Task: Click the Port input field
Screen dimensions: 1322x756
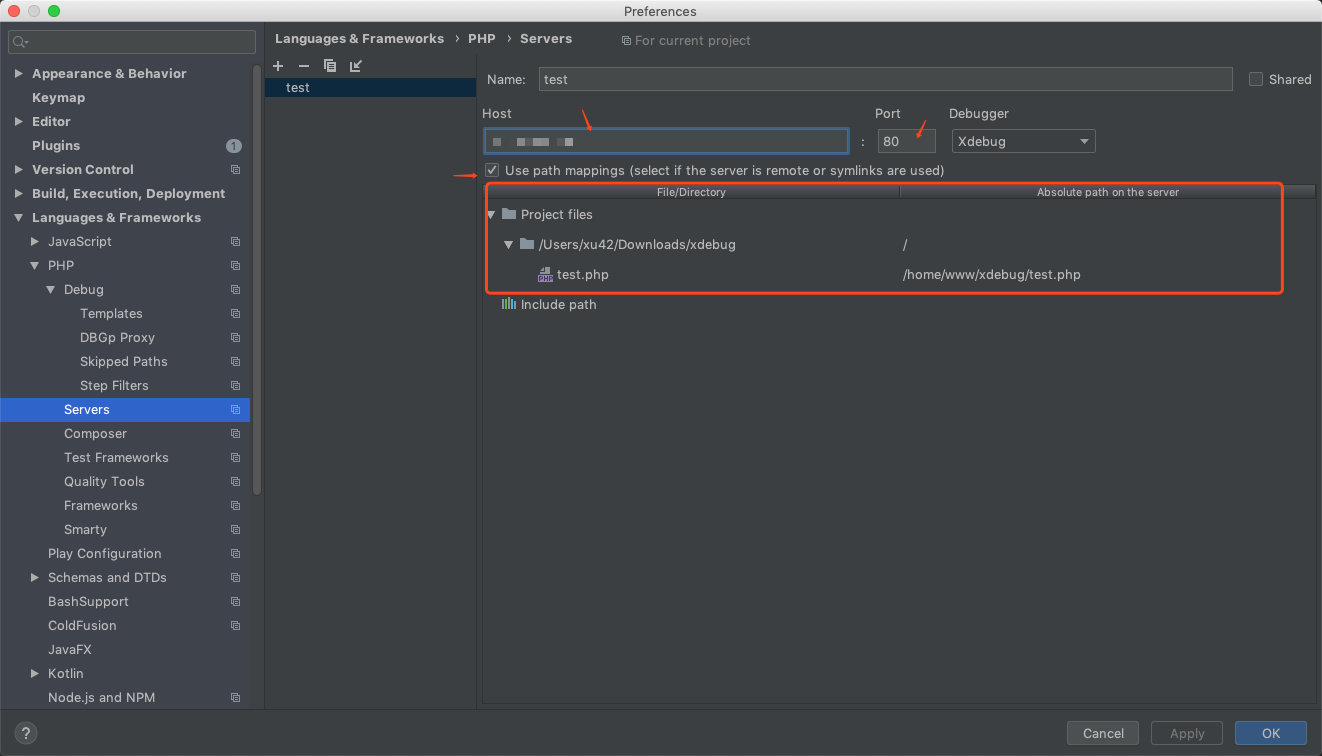Action: (x=907, y=141)
